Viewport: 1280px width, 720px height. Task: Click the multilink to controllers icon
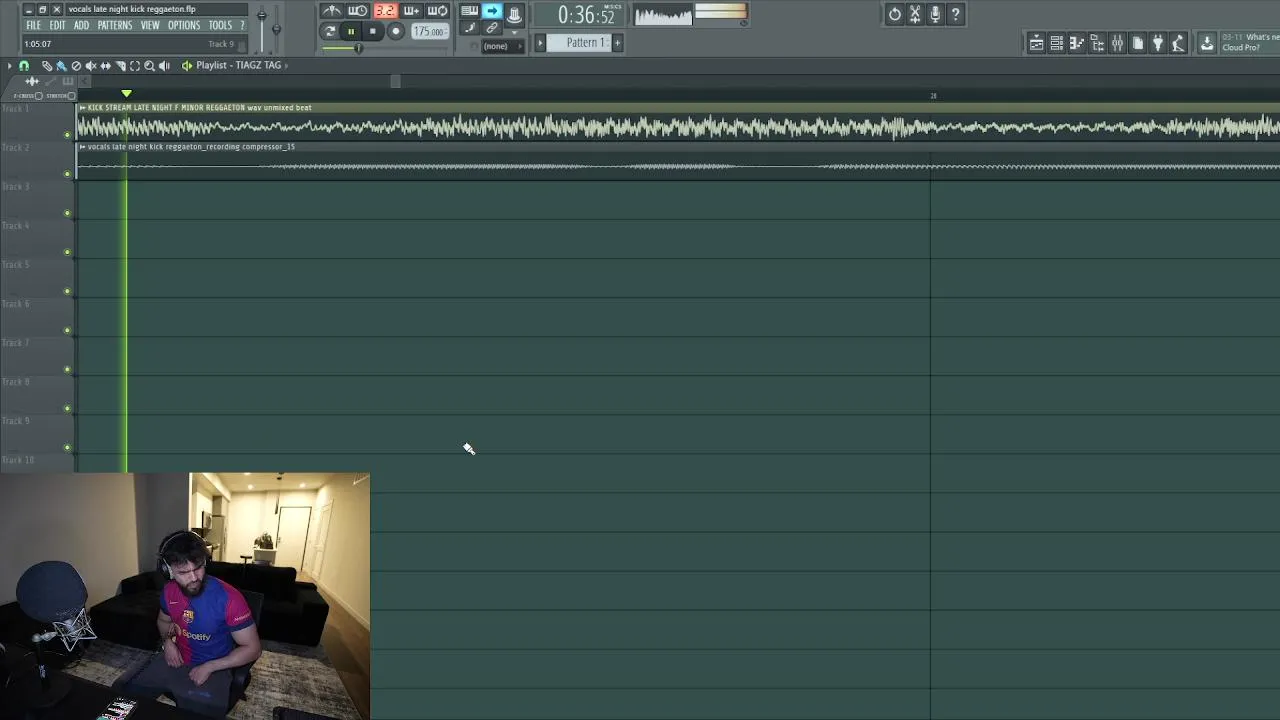tap(492, 28)
